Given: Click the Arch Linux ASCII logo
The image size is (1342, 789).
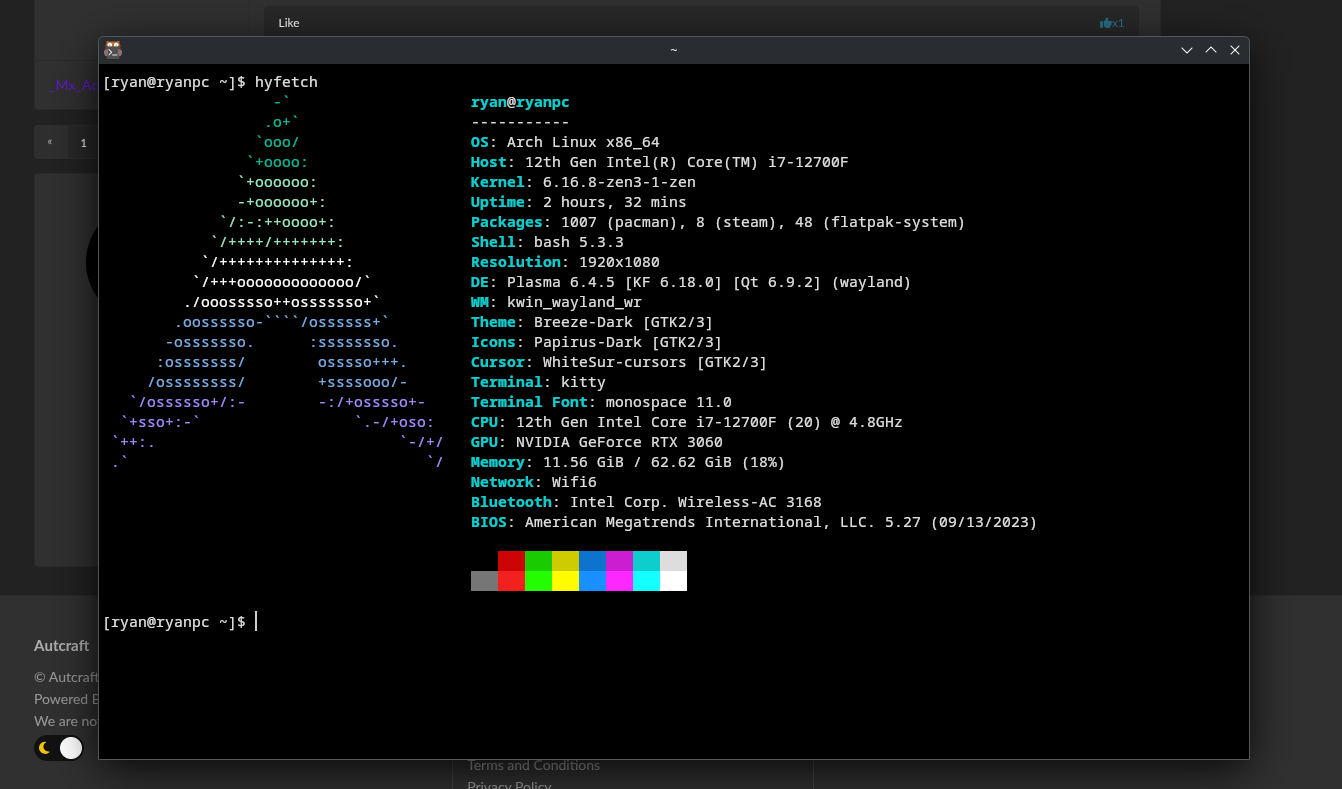Looking at the screenshot, I should 277,280.
